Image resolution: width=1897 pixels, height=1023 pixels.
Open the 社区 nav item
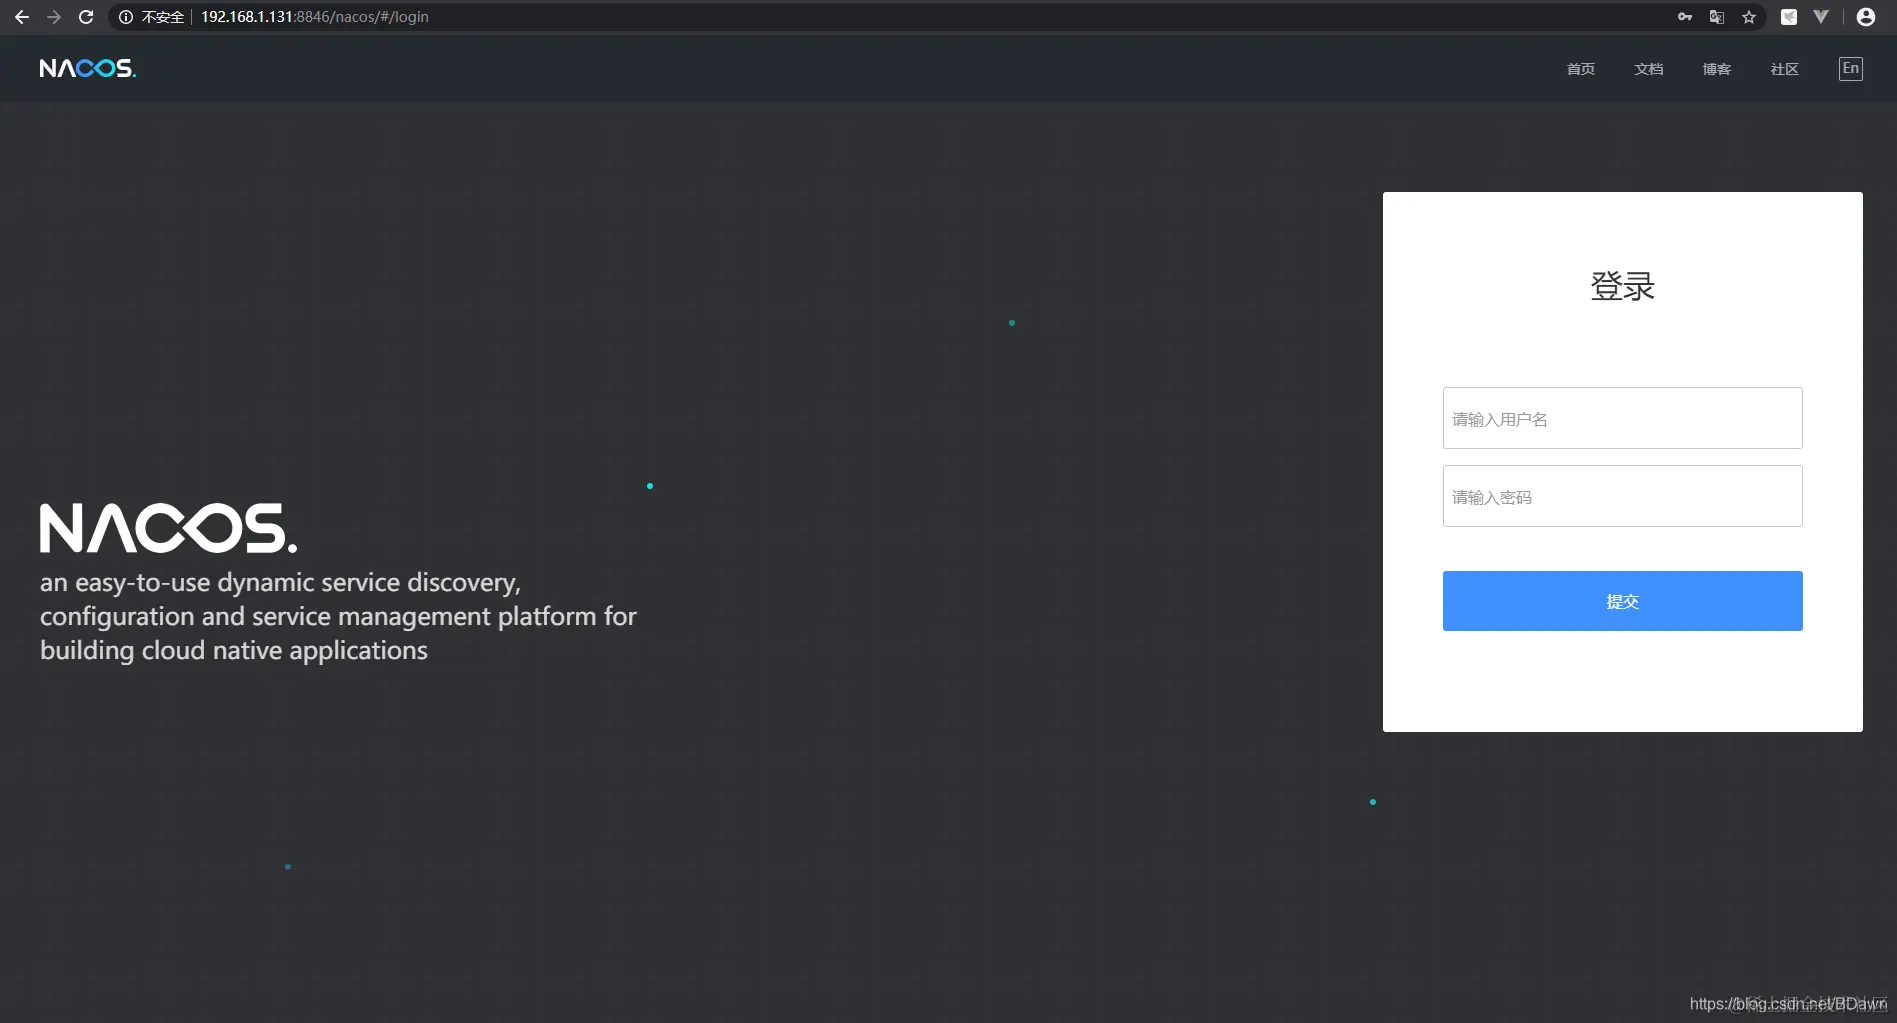[x=1785, y=69]
